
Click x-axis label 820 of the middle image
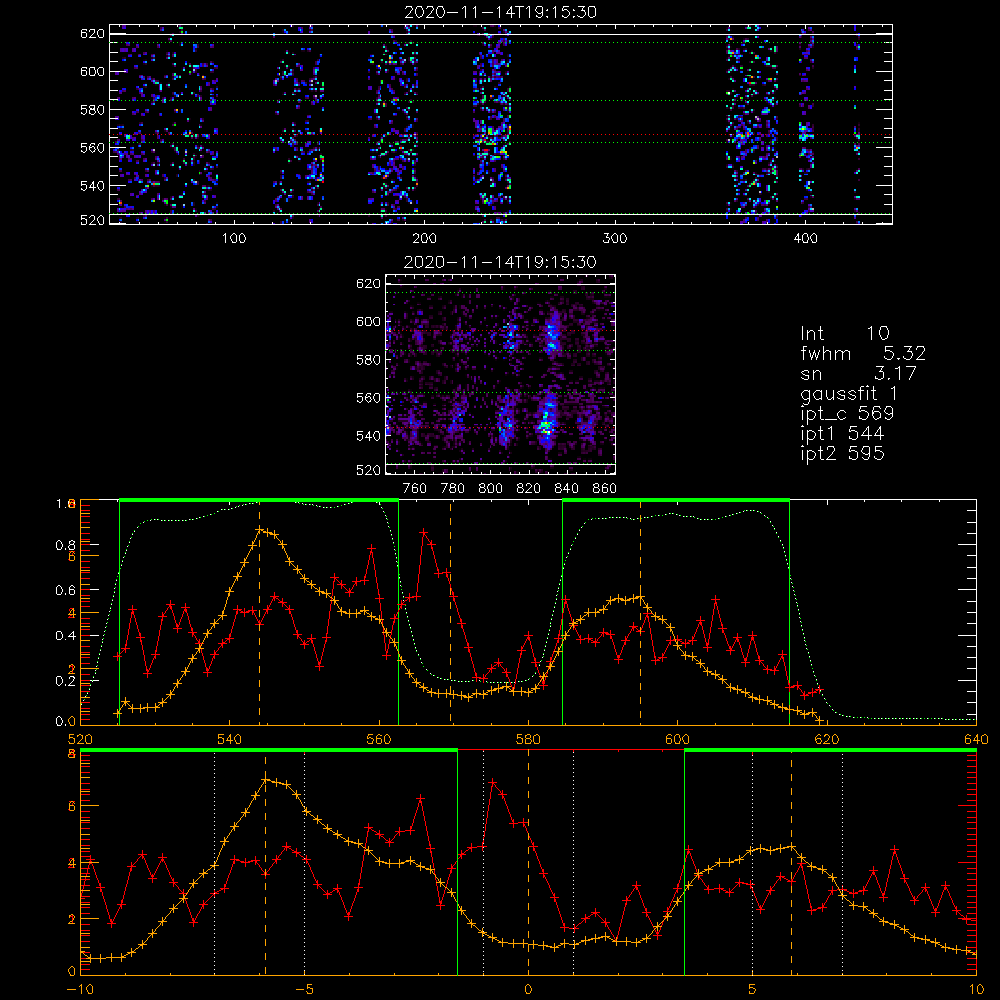[x=529, y=489]
